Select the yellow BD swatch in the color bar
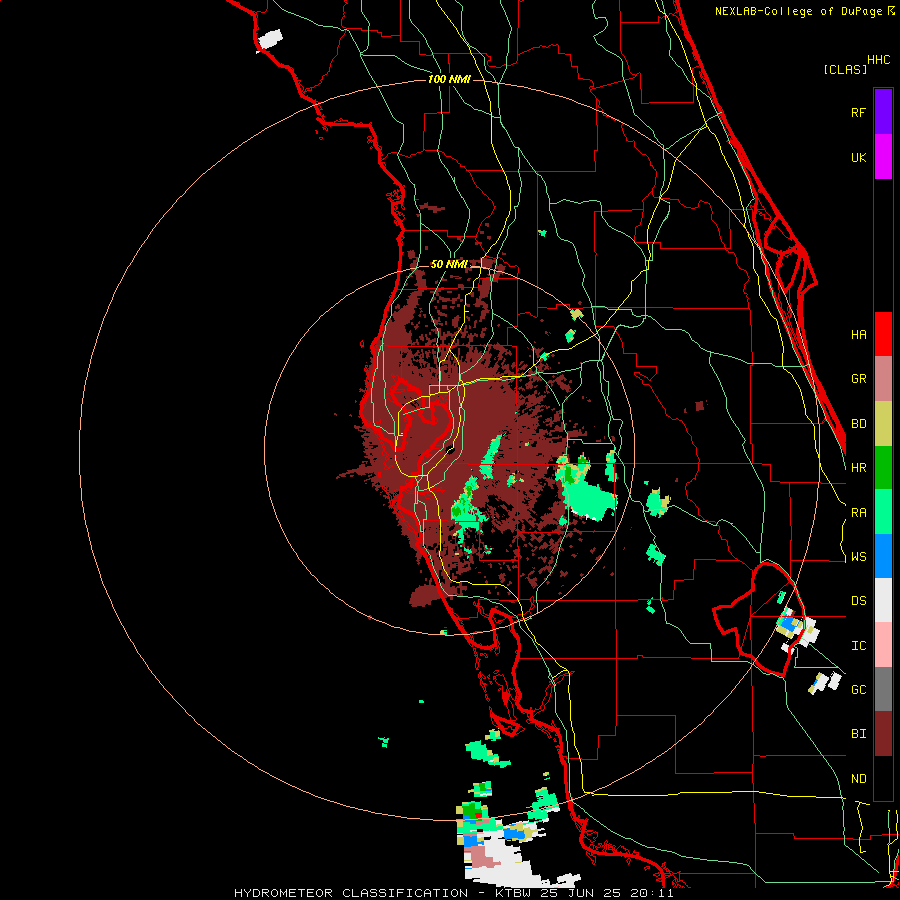Viewport: 900px width, 900px height. click(x=883, y=424)
